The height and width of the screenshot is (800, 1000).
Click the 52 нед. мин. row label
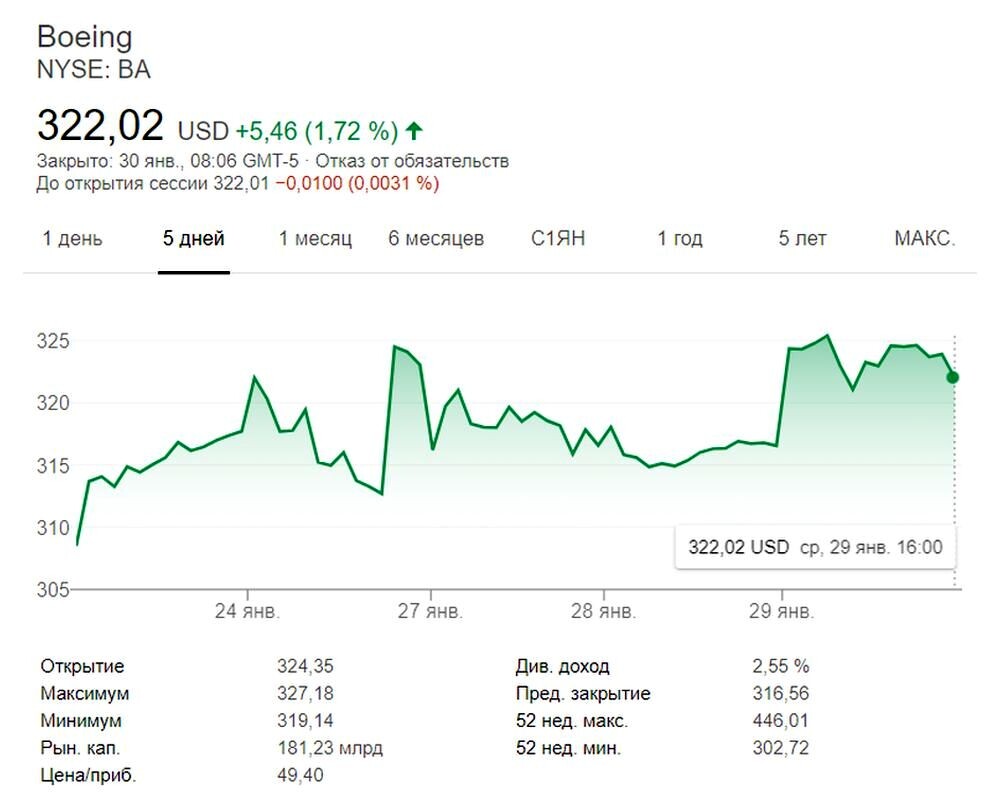click(568, 748)
